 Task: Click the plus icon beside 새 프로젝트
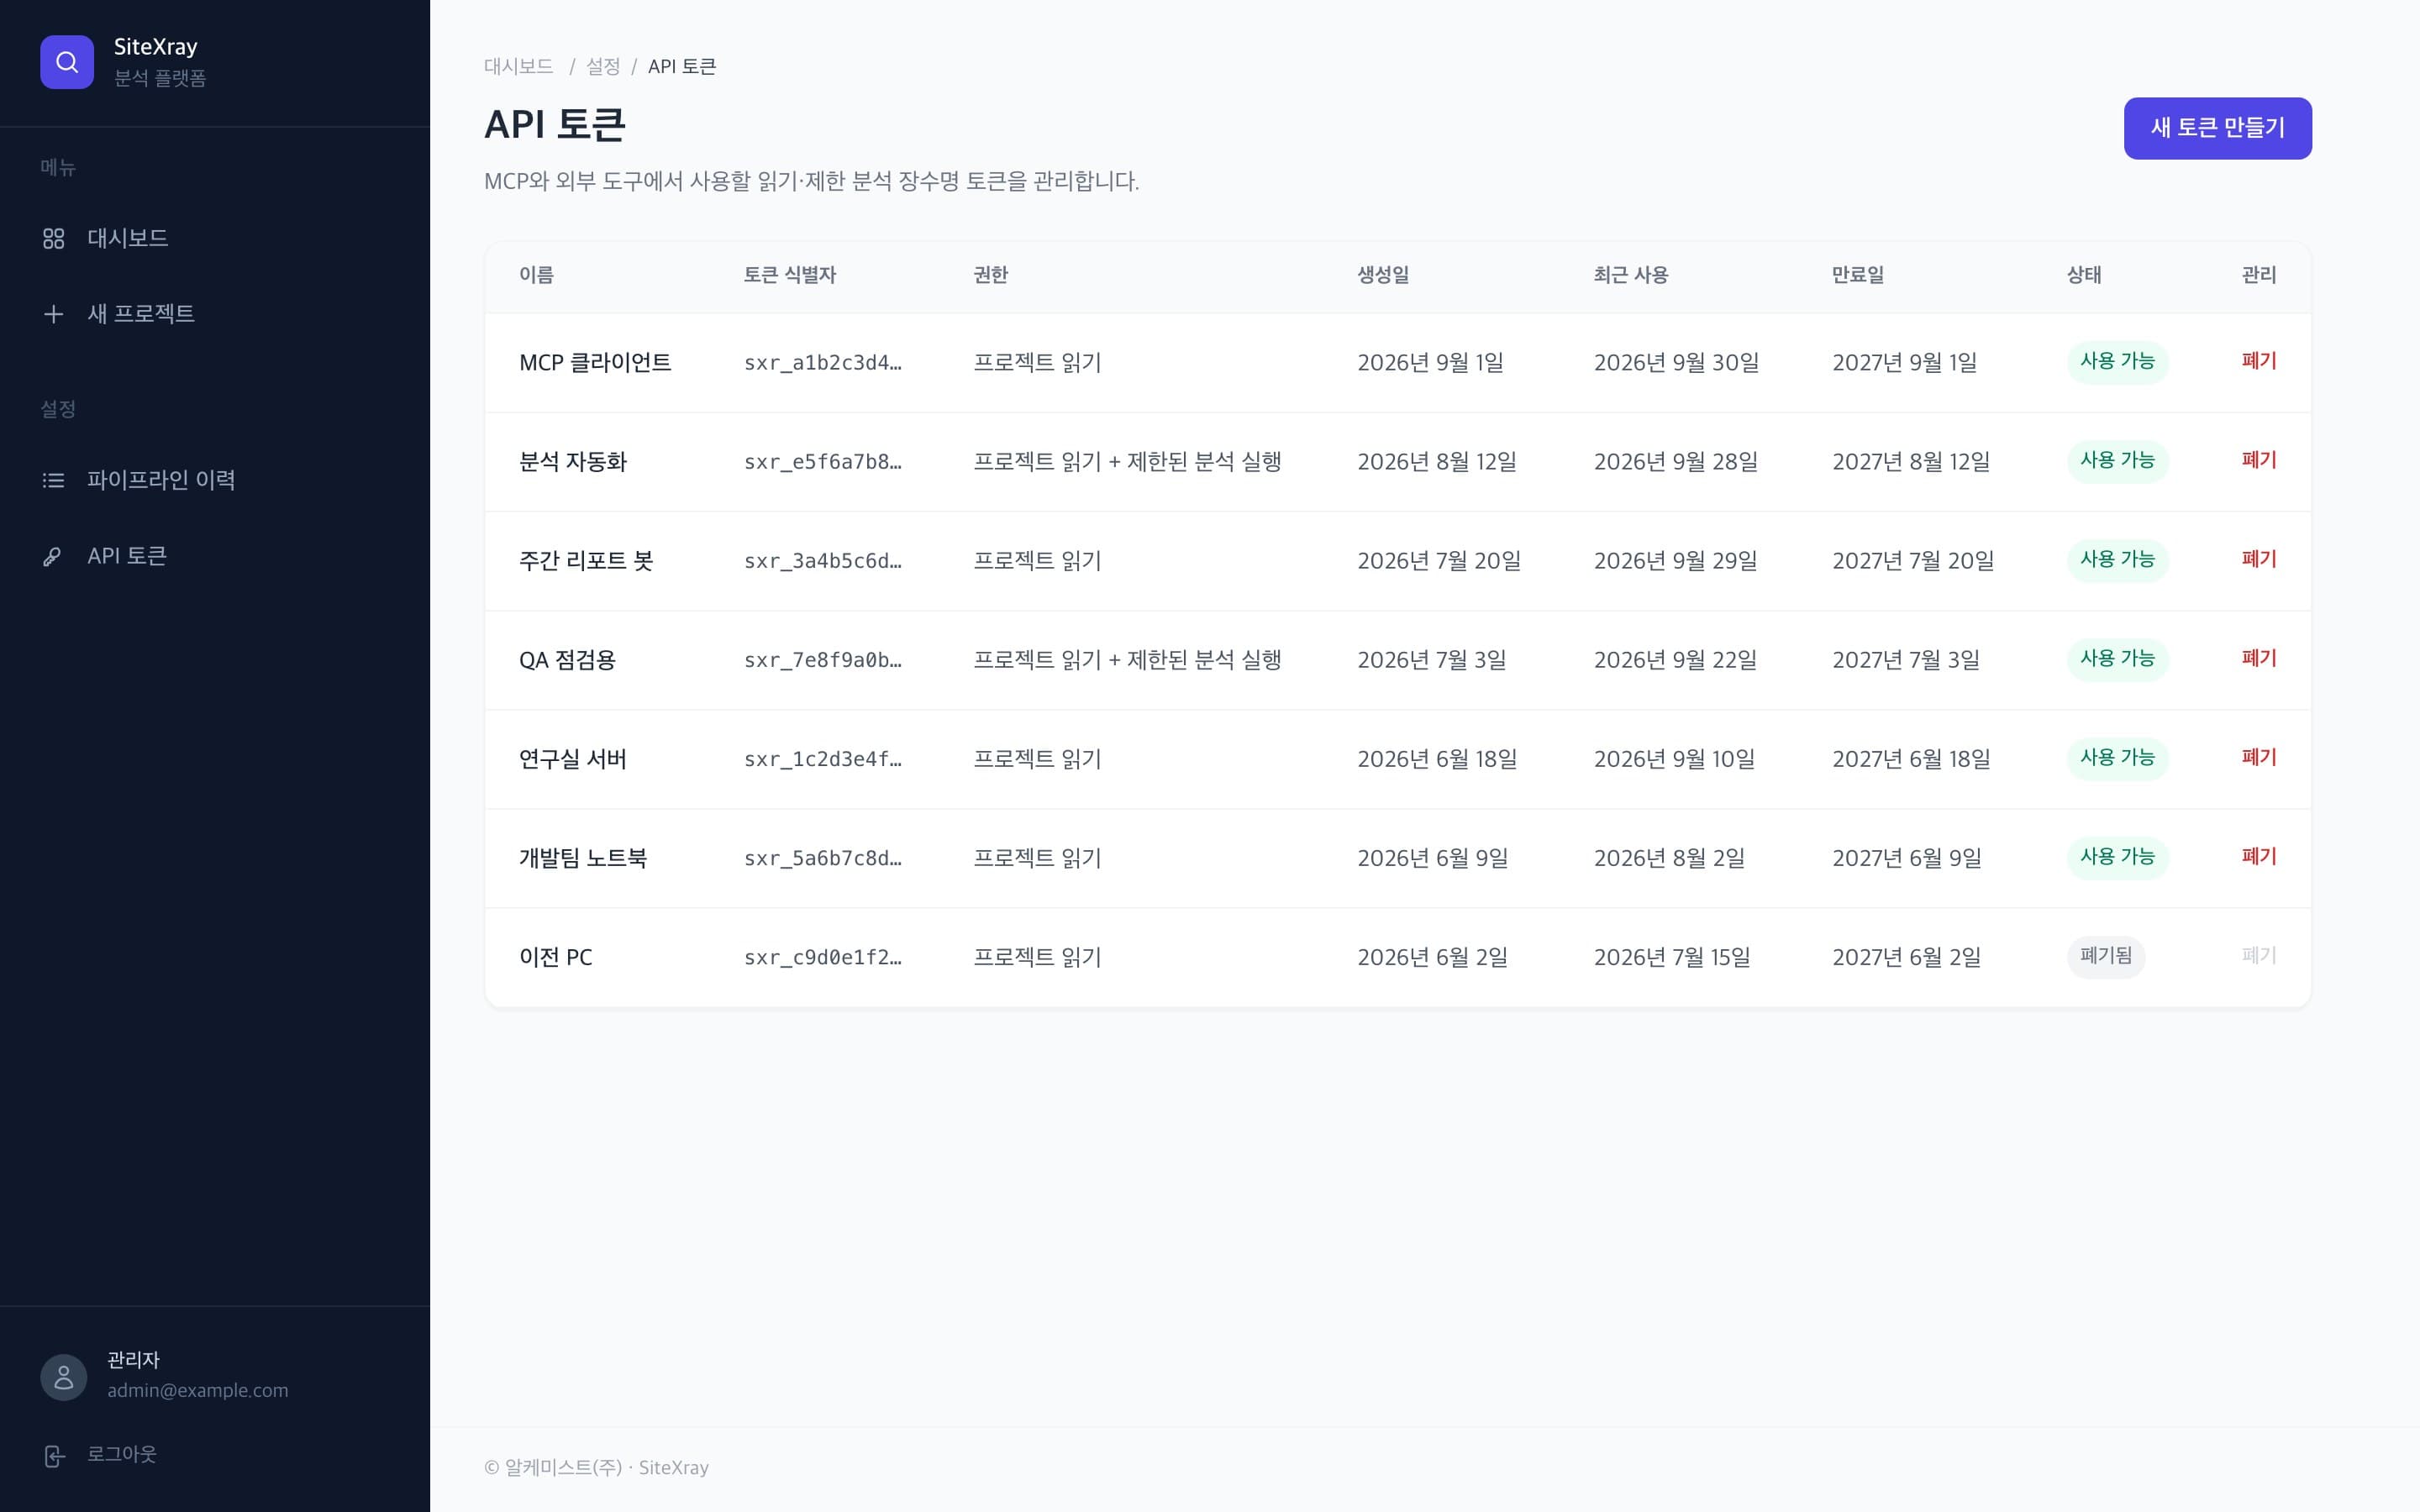54,314
